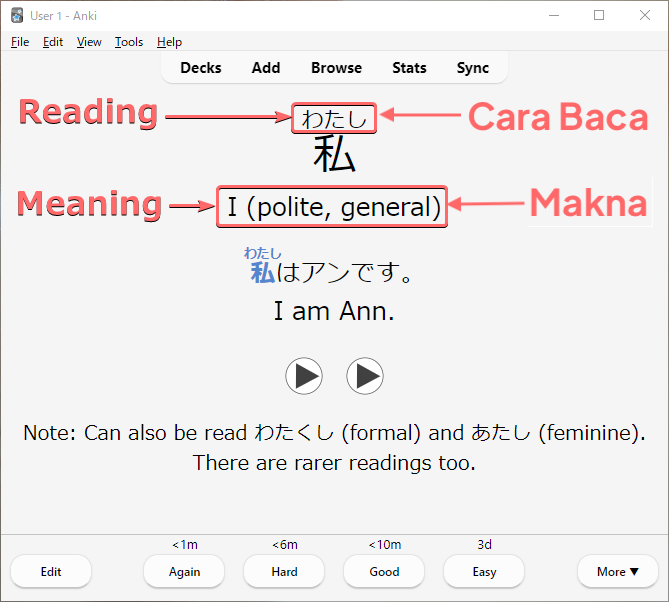Show the Stats page
669x602 pixels.
coord(409,68)
